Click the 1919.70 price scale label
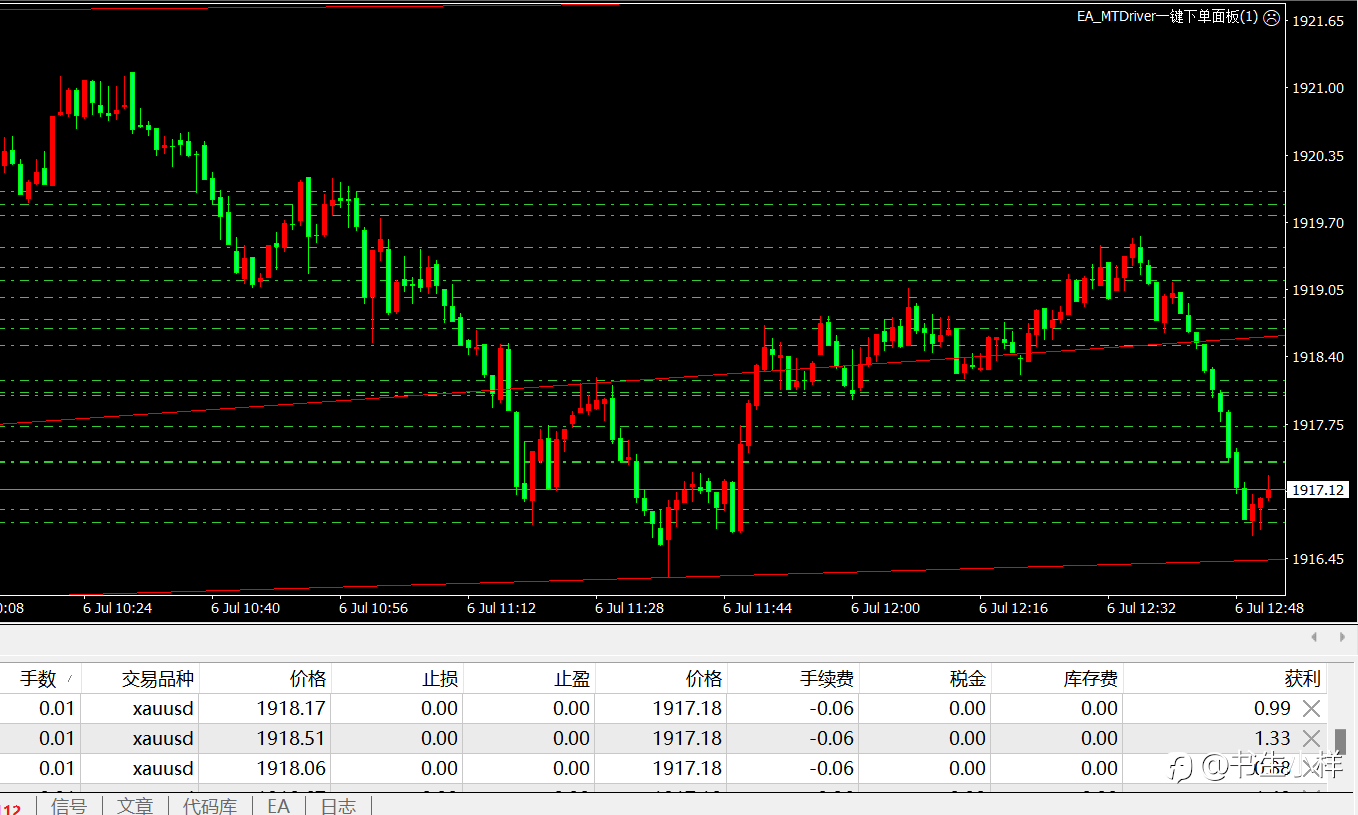The height and width of the screenshot is (815, 1358). coord(1318,223)
